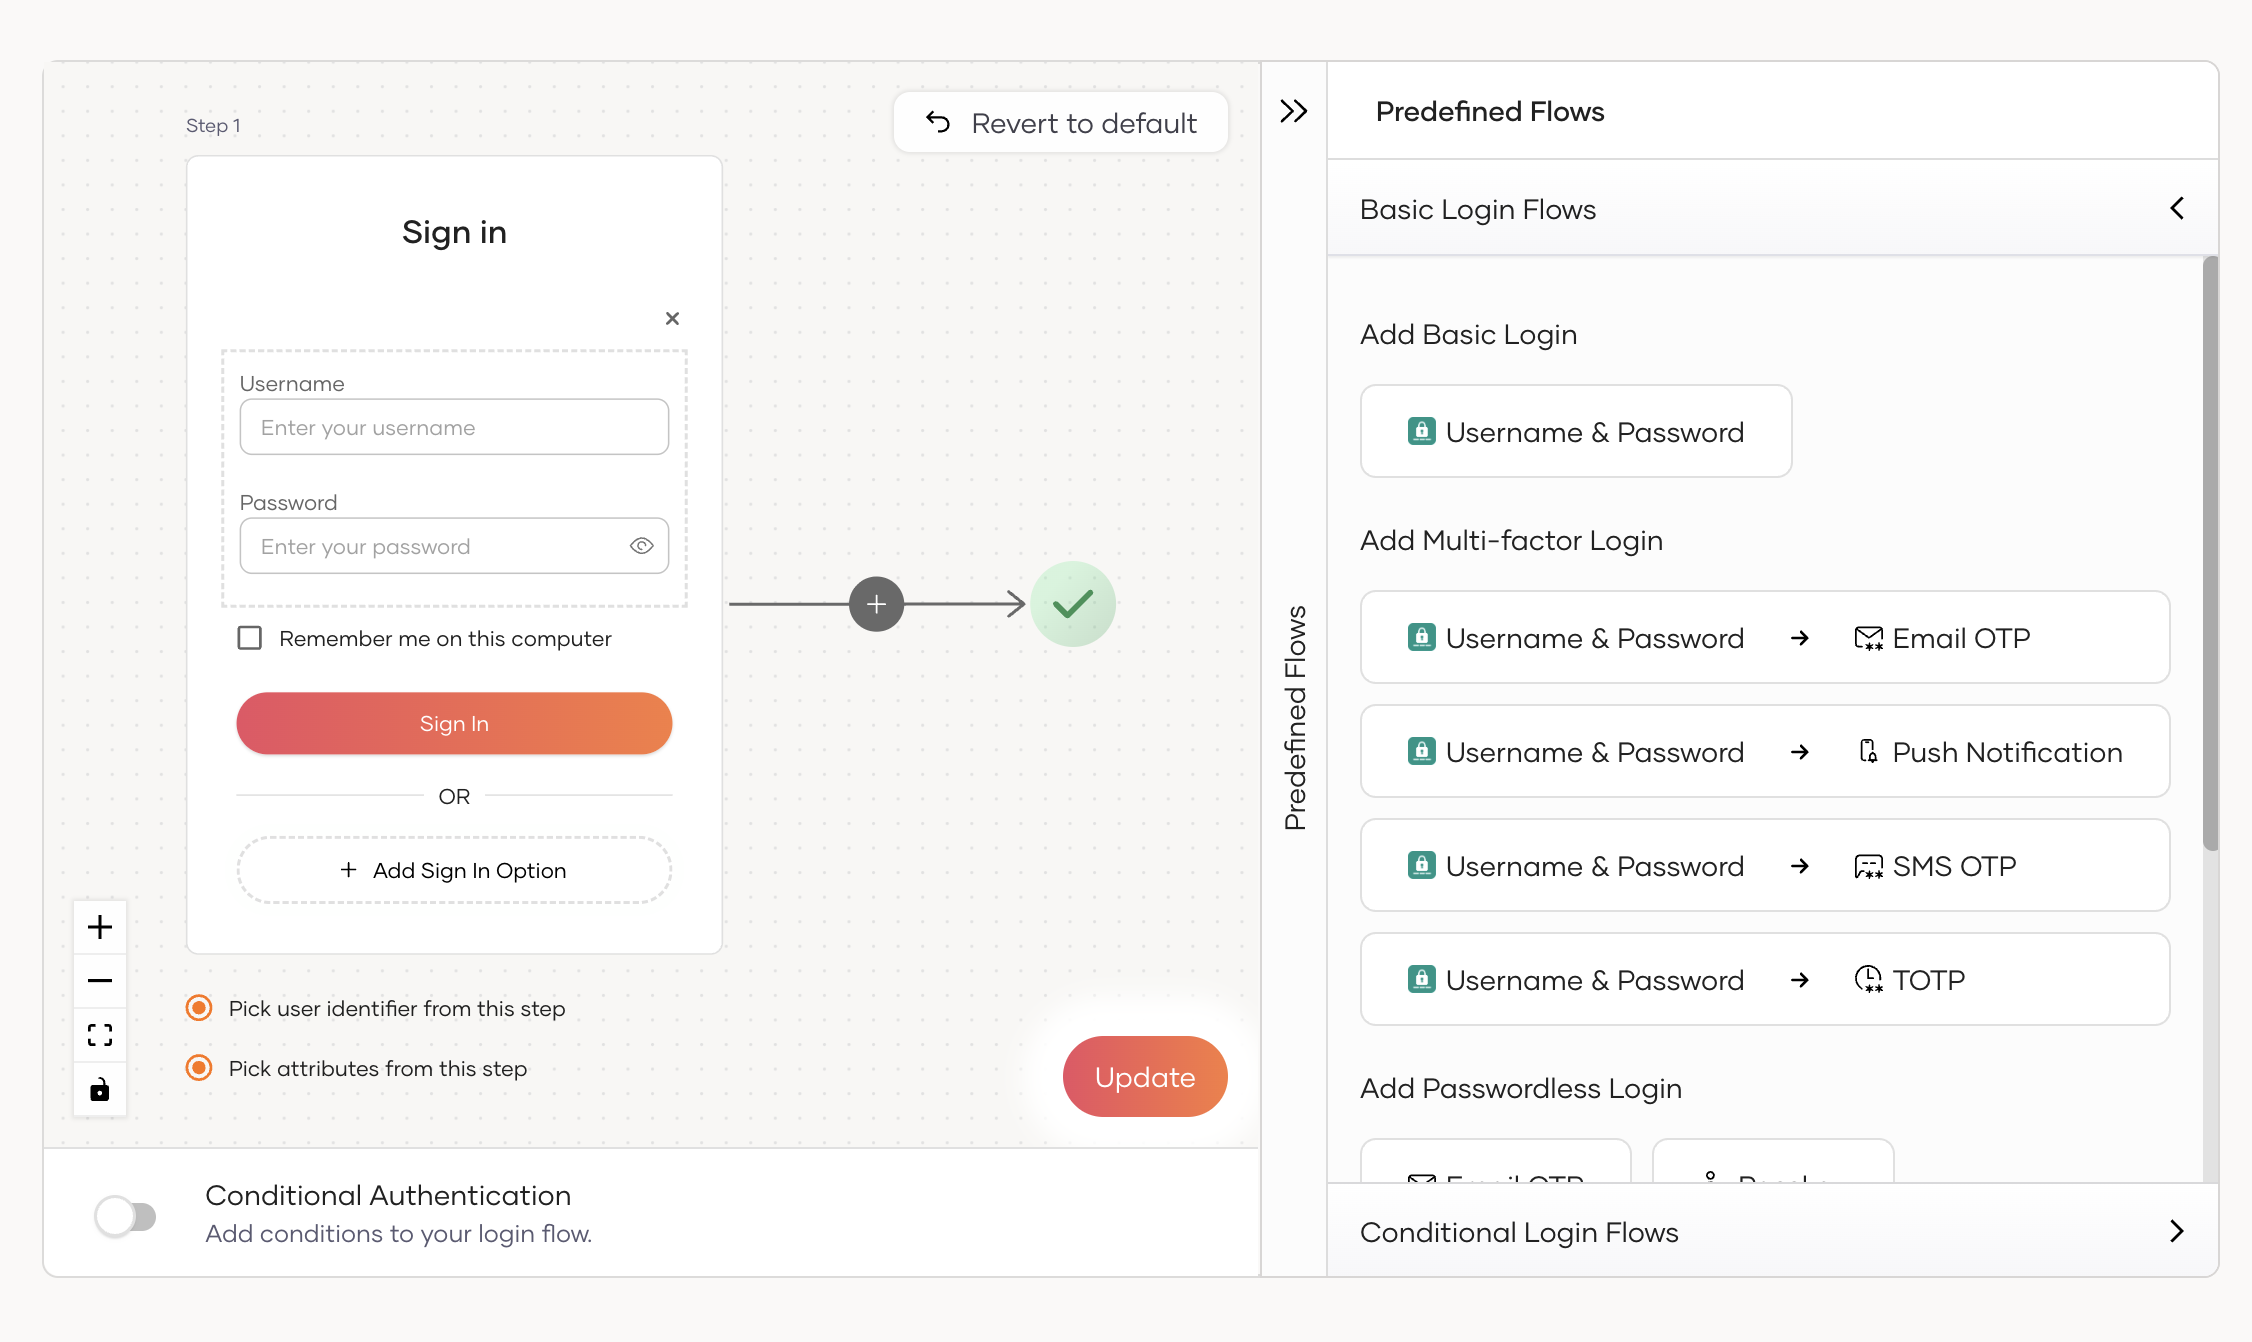Image resolution: width=2252 pixels, height=1342 pixels.
Task: Click the vertical Predefined Flows label
Action: [1295, 718]
